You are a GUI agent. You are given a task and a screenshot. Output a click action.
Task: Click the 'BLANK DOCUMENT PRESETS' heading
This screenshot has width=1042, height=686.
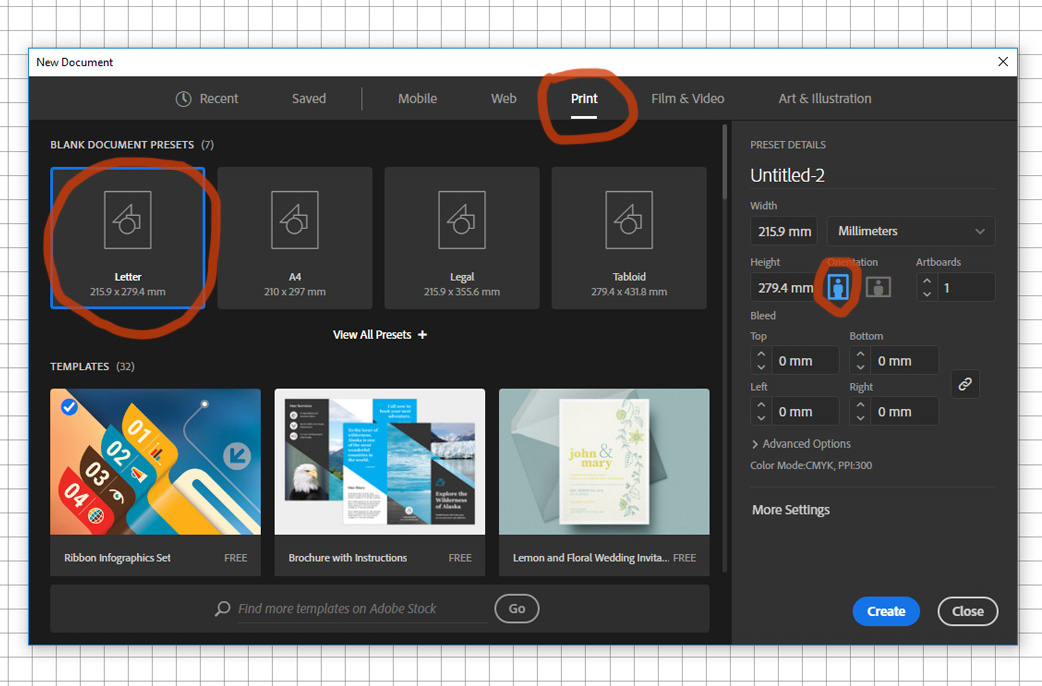click(122, 144)
